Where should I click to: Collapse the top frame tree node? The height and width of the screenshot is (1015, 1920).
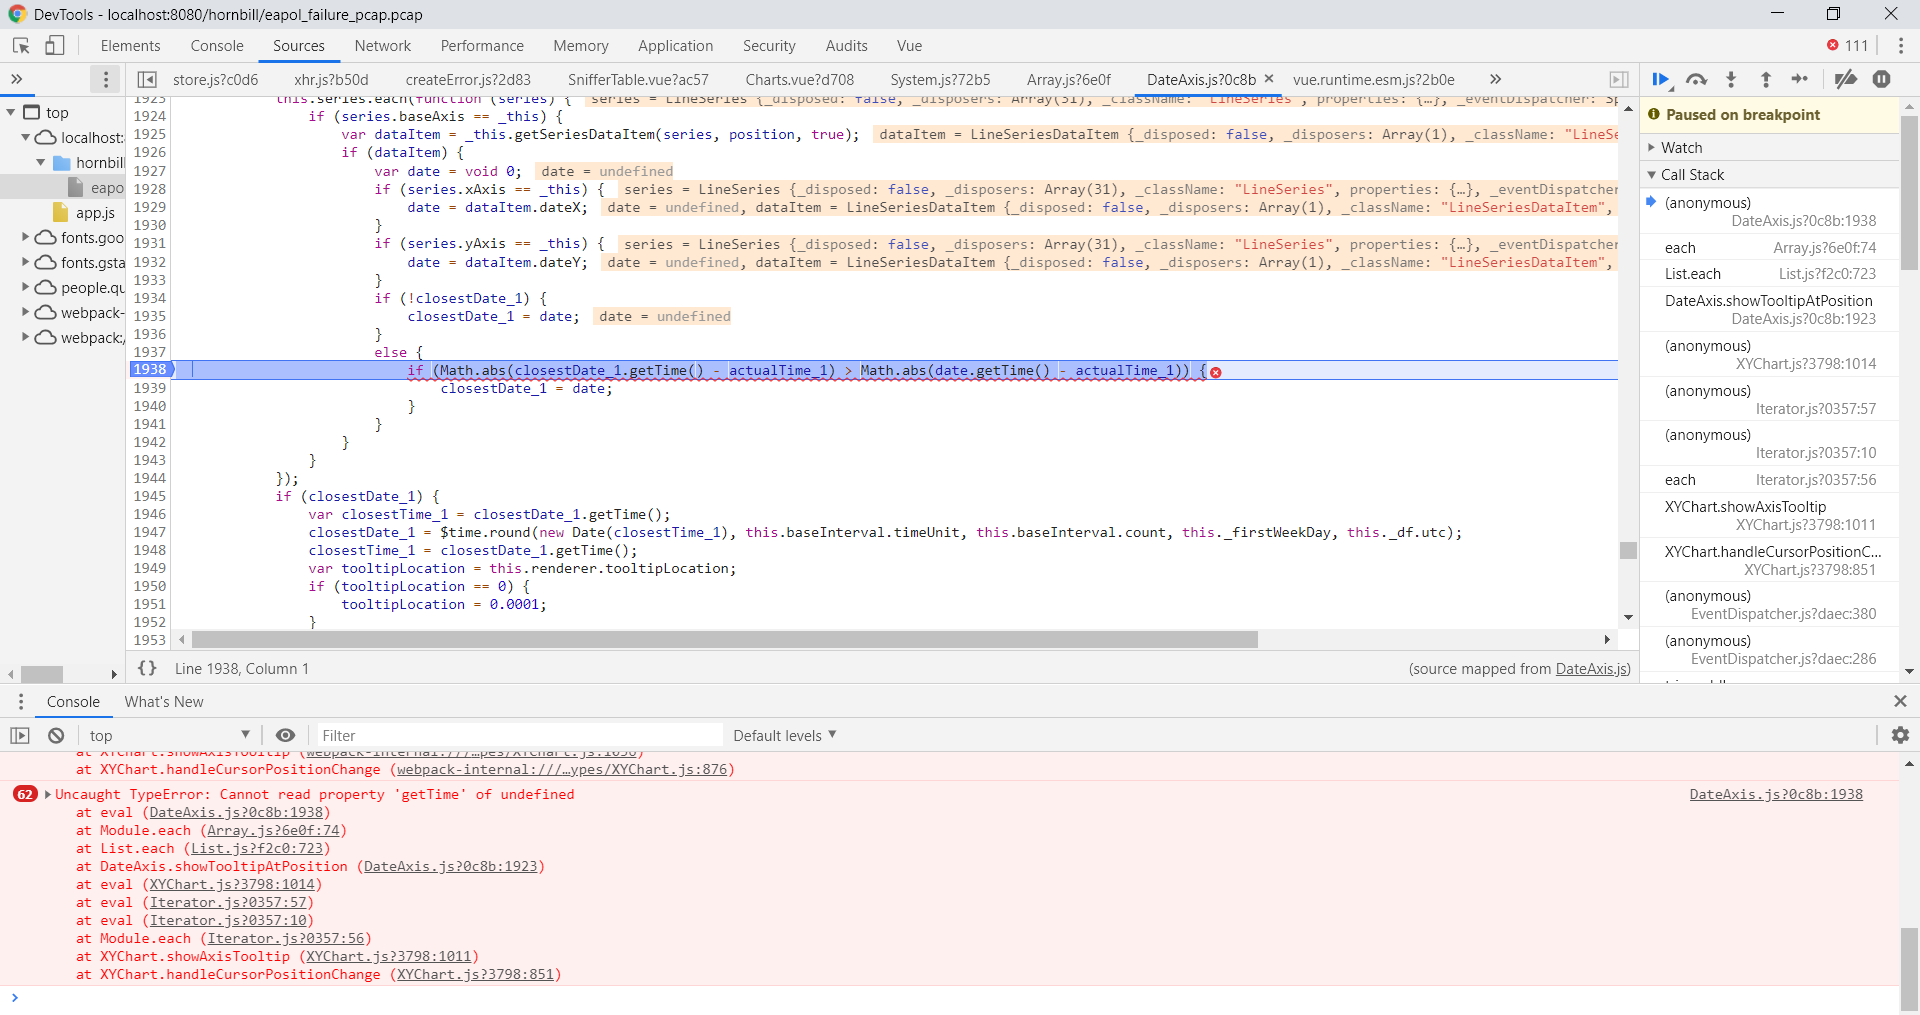pos(11,112)
